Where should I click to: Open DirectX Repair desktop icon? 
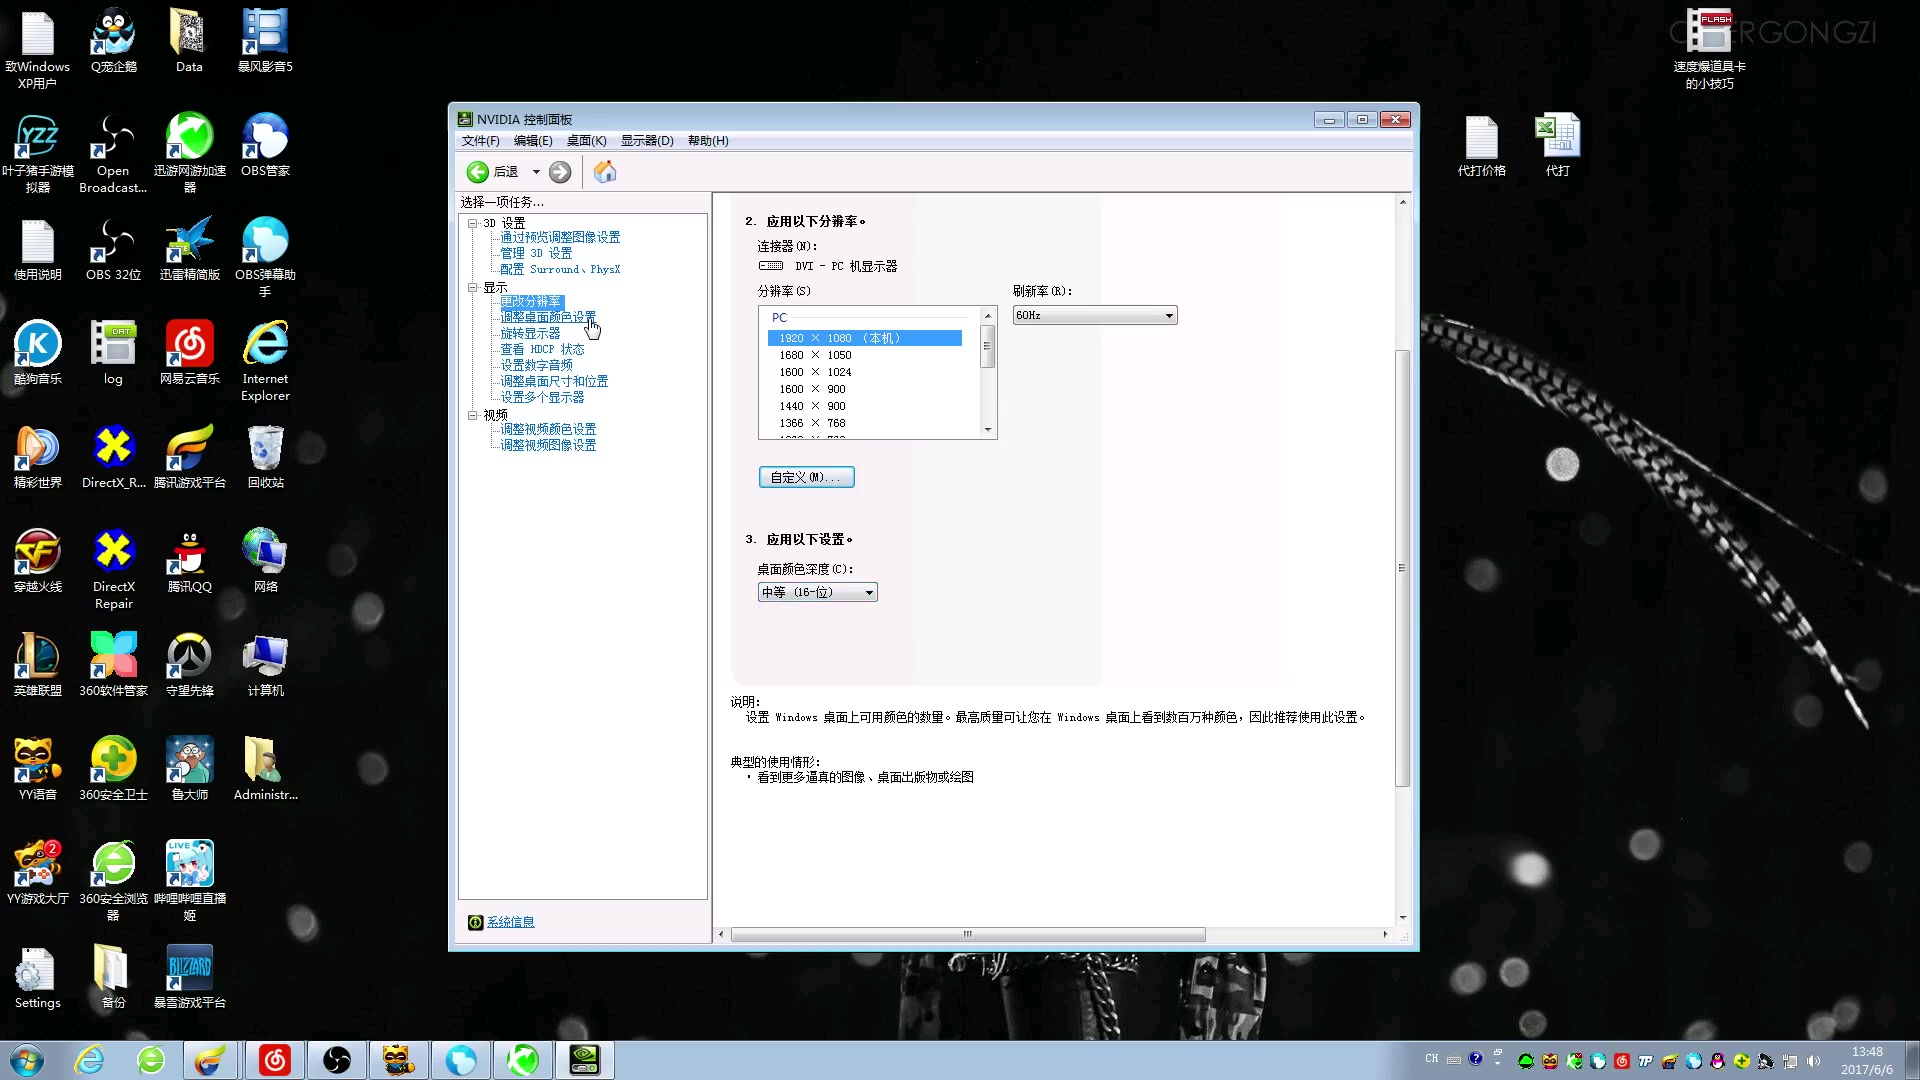click(114, 569)
